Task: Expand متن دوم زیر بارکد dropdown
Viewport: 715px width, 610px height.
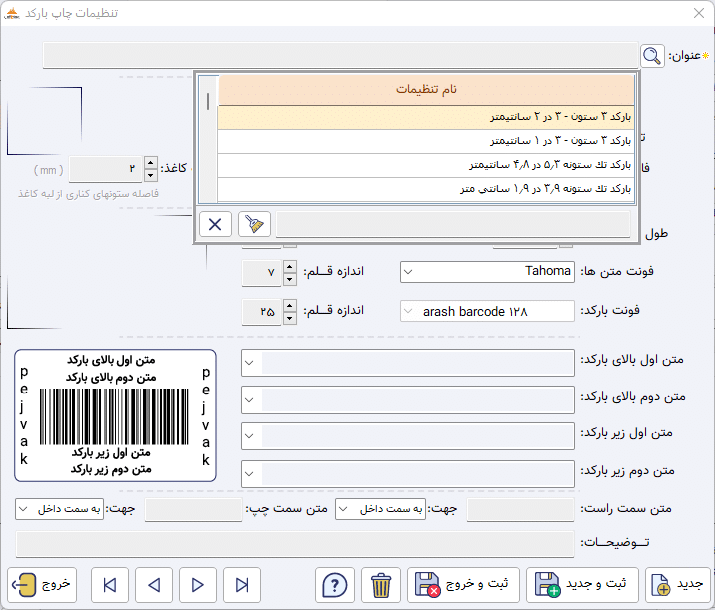Action: click(249, 474)
